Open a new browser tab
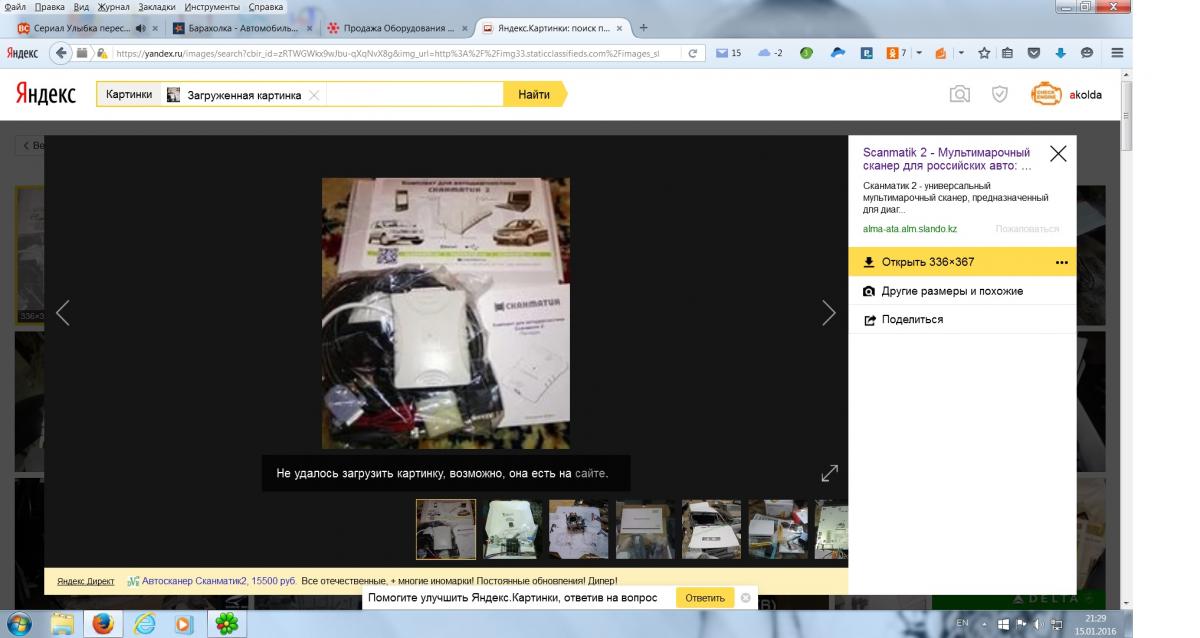The image size is (1200, 638). [643, 27]
